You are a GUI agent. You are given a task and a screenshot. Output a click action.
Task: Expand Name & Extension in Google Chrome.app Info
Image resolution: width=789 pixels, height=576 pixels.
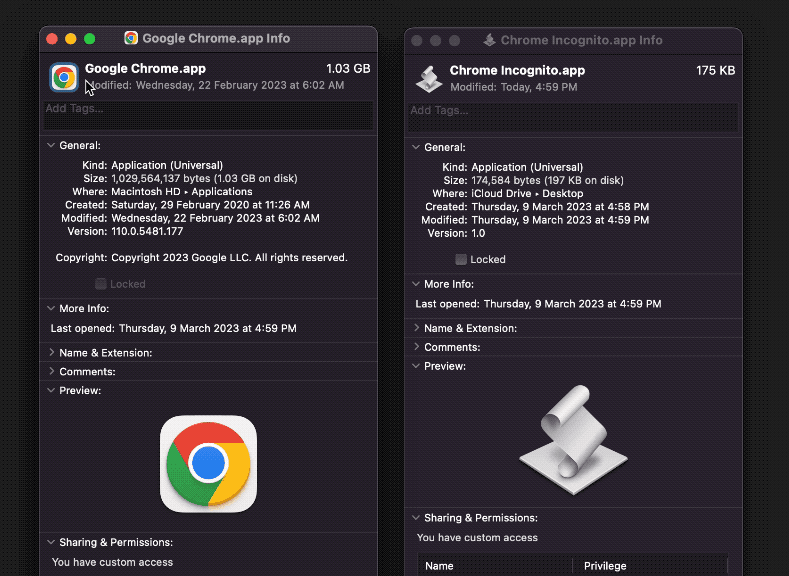[51, 353]
